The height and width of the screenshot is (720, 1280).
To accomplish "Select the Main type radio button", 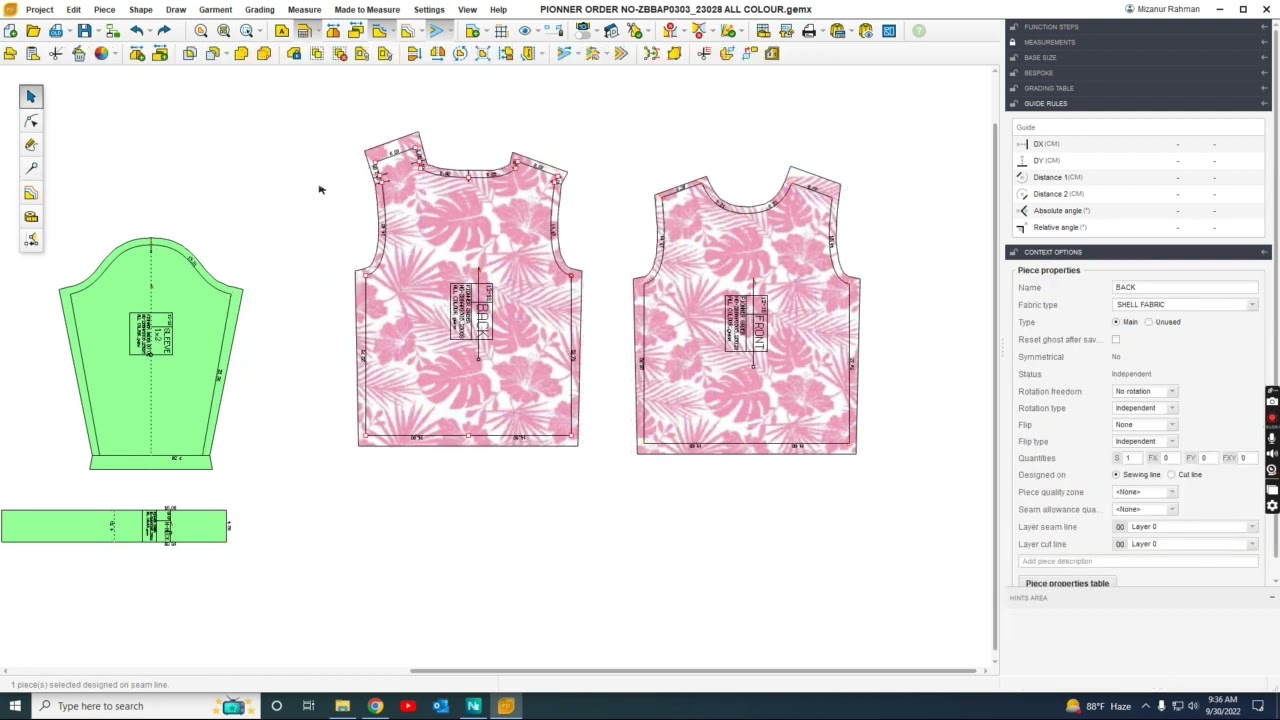I will pyautogui.click(x=1116, y=322).
